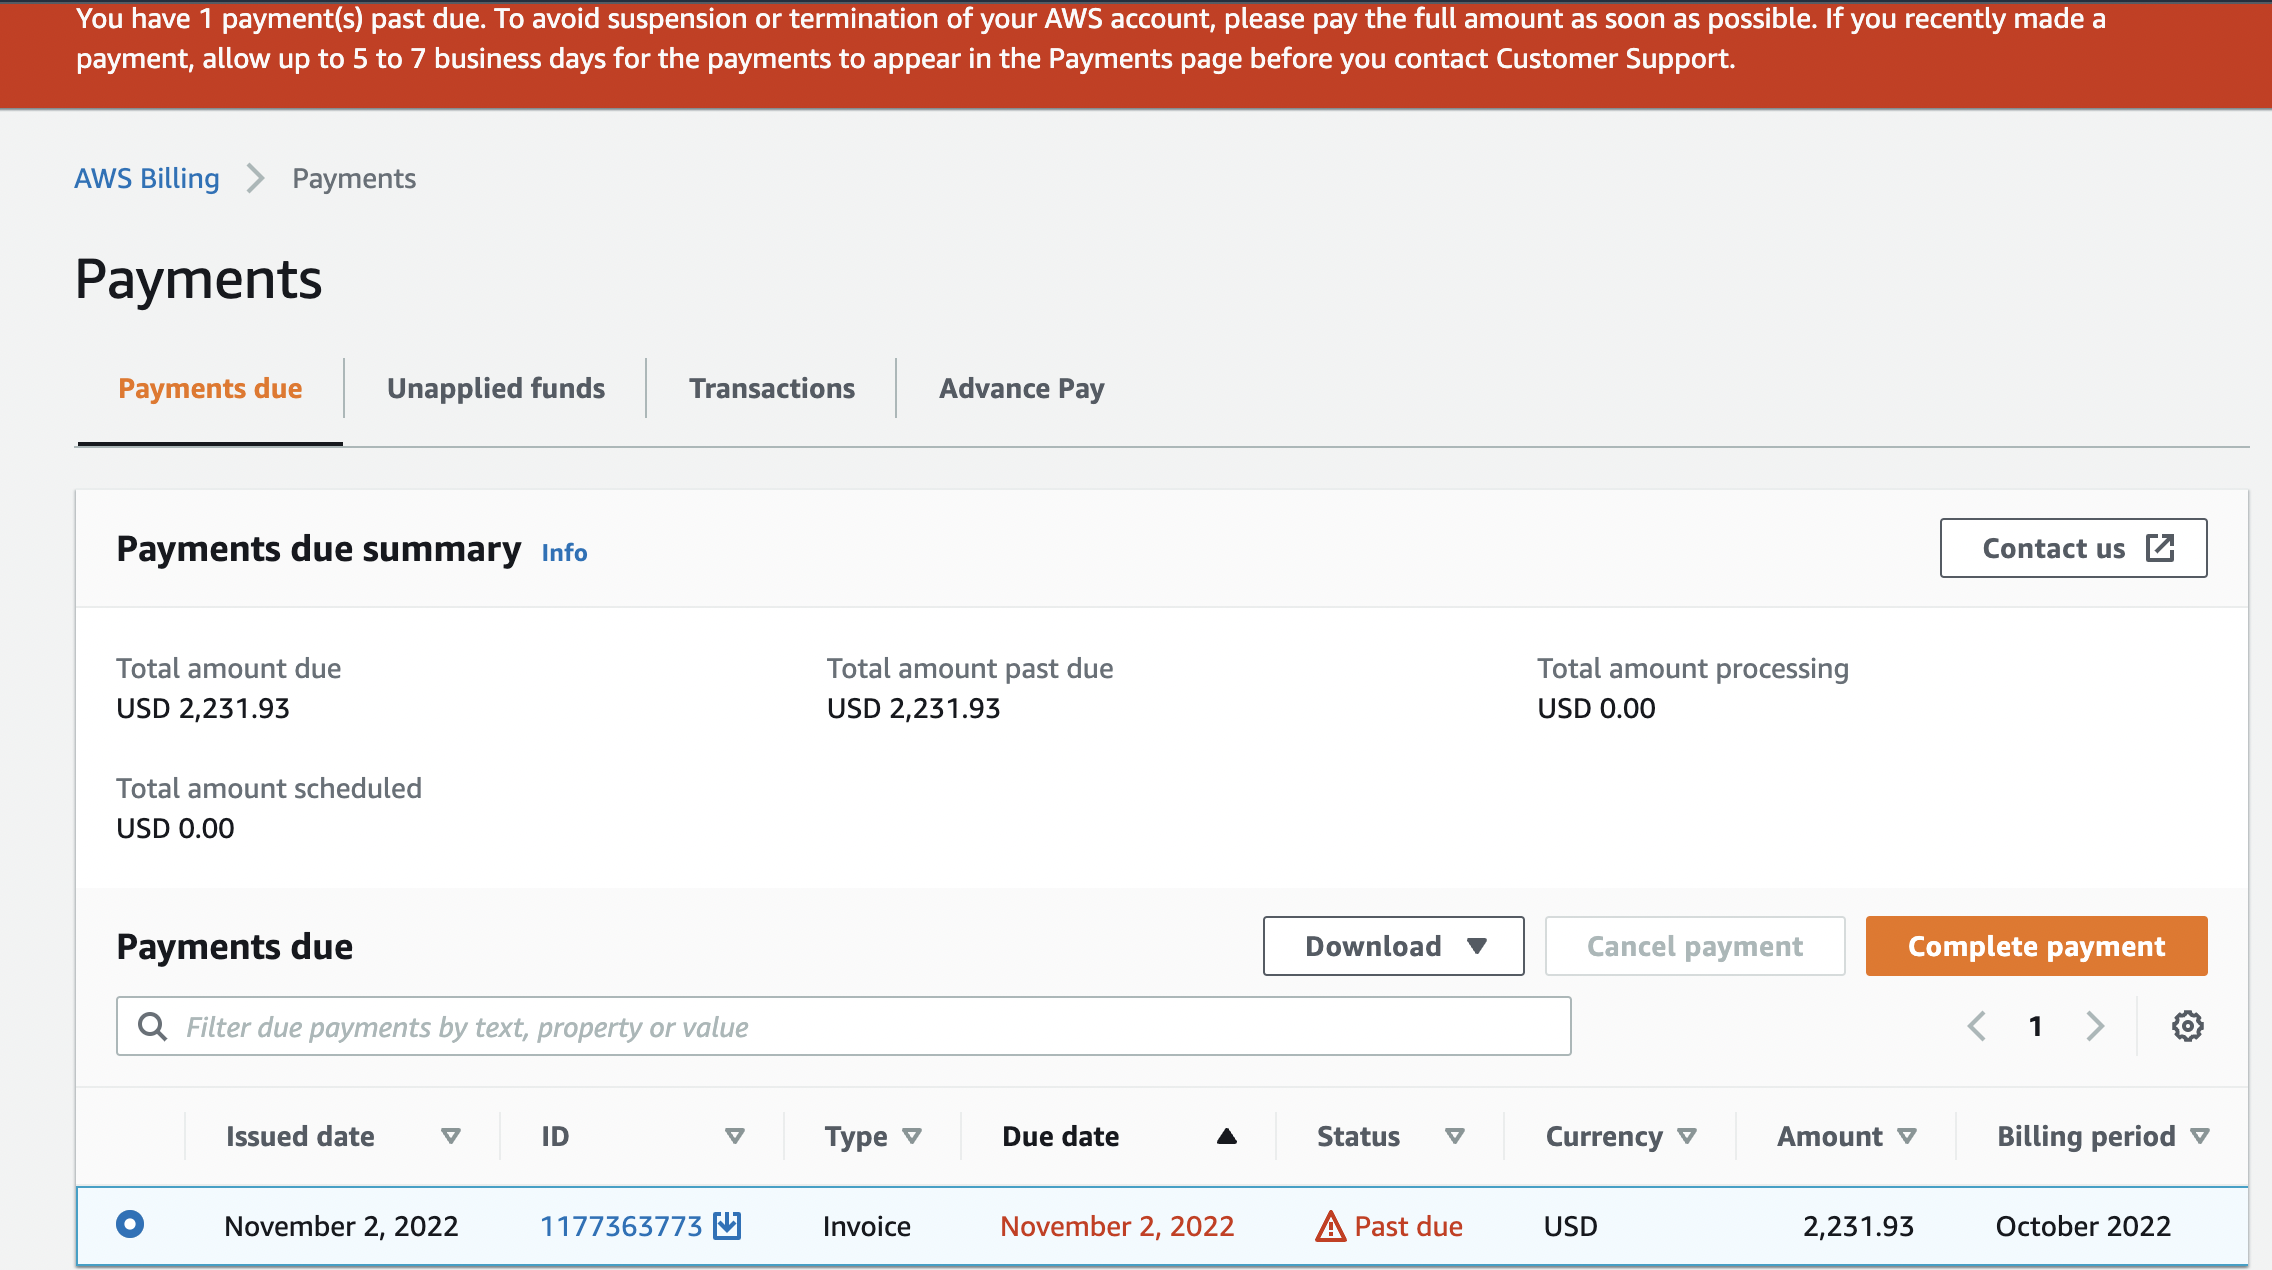Open the Download dropdown menu
2272x1270 pixels.
point(1393,946)
